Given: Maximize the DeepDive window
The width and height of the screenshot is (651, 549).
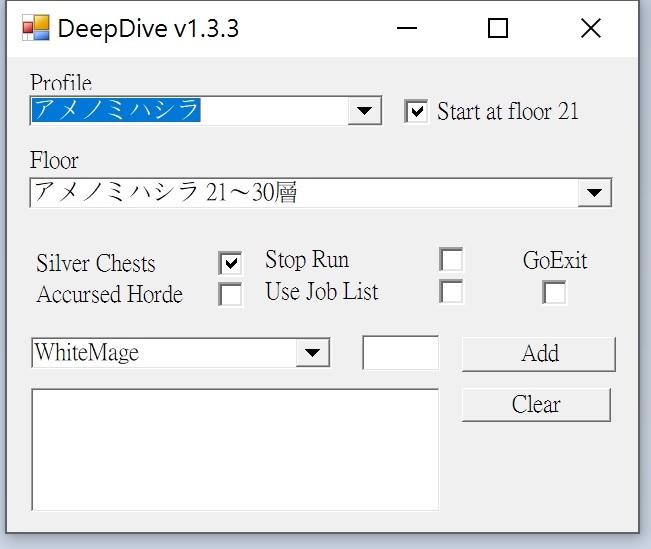Looking at the screenshot, I should pyautogui.click(x=498, y=28).
